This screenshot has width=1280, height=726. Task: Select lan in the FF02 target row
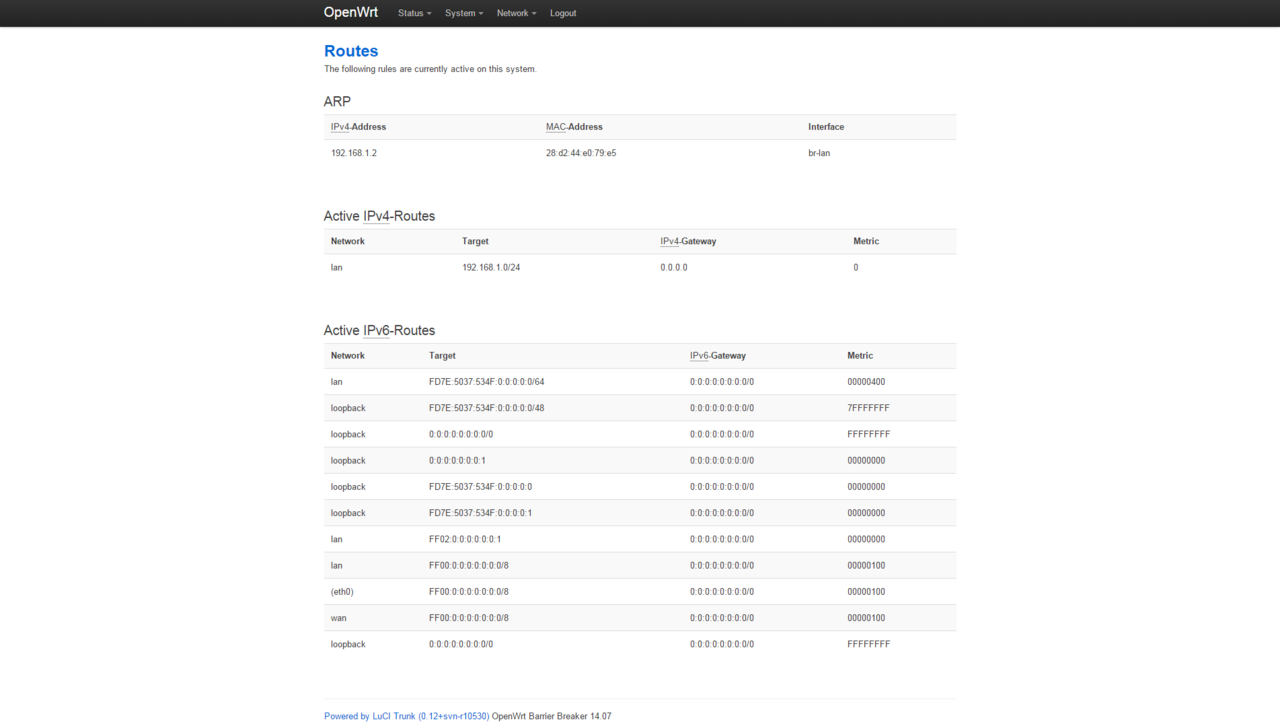(337, 539)
